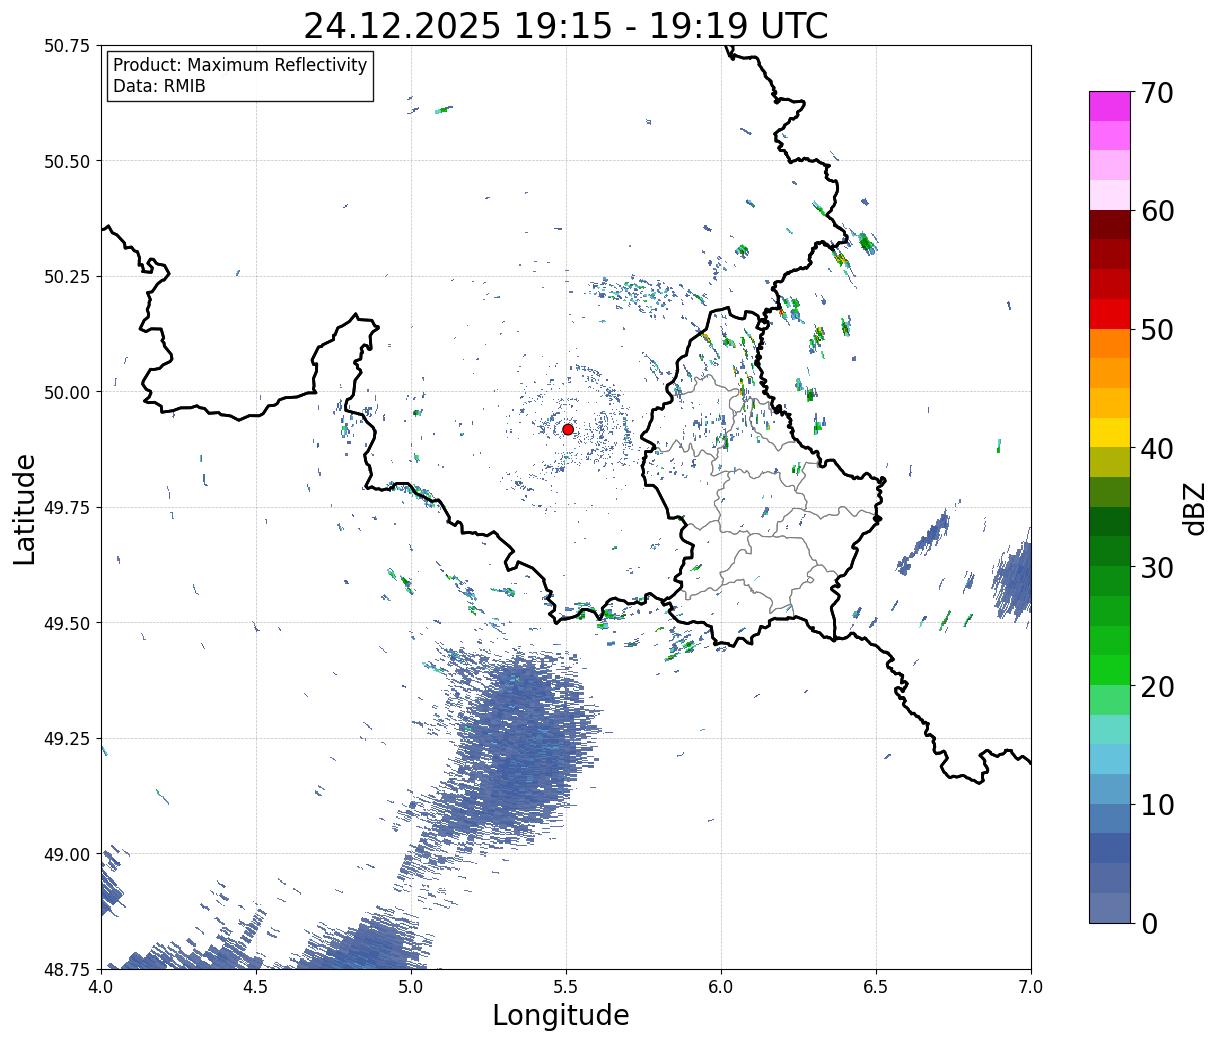Click the colorbar tick label 20
The width and height of the screenshot is (1219, 1040).
1157,686
